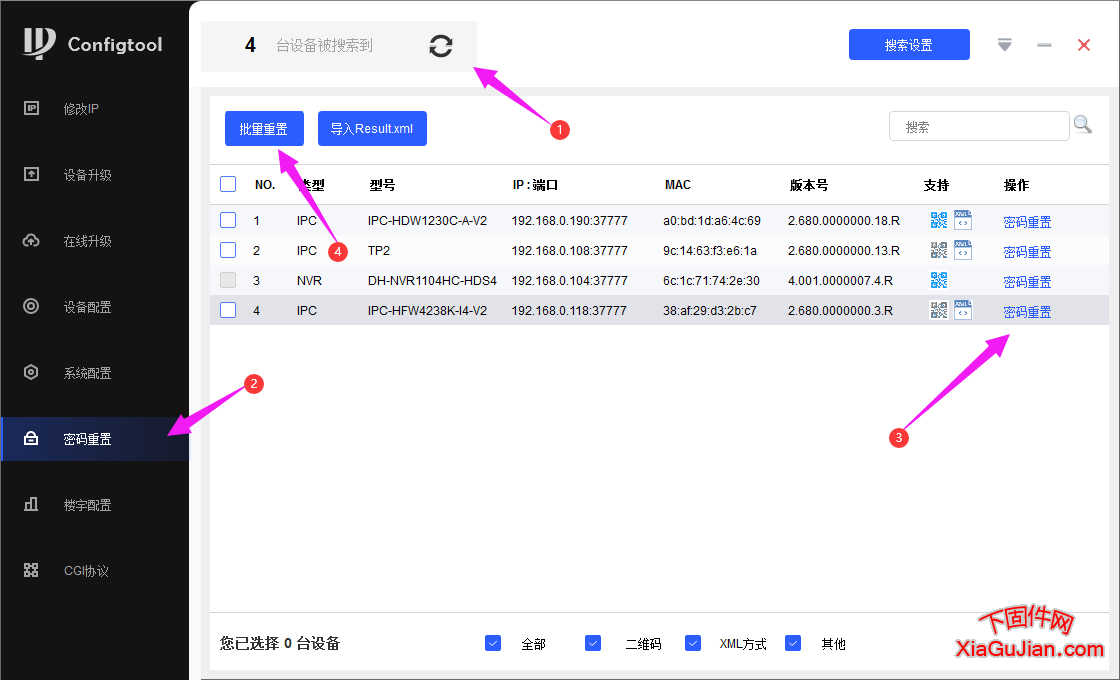Image resolution: width=1120 pixels, height=680 pixels.
Task: Uncheck the 其他 filter checkbox
Action: 793,643
